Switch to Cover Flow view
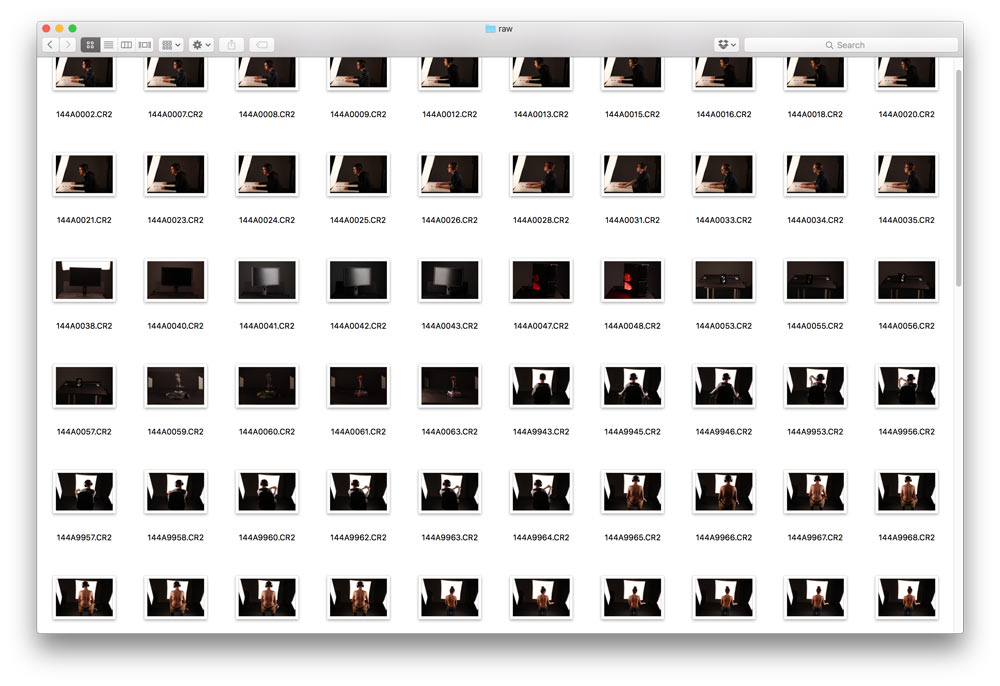The image size is (1000, 686). pyautogui.click(x=145, y=45)
